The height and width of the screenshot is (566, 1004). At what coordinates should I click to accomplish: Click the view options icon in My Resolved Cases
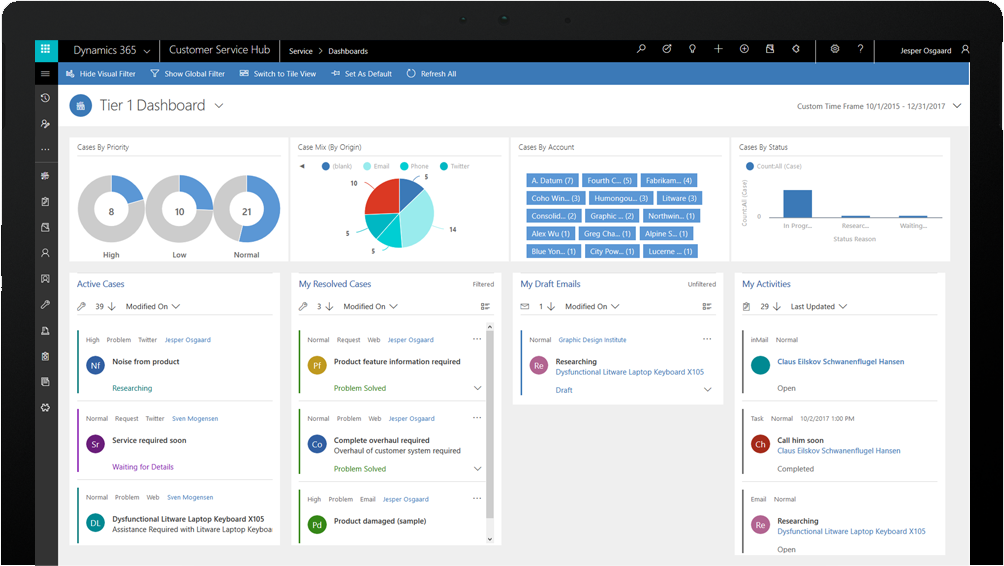[x=485, y=307]
